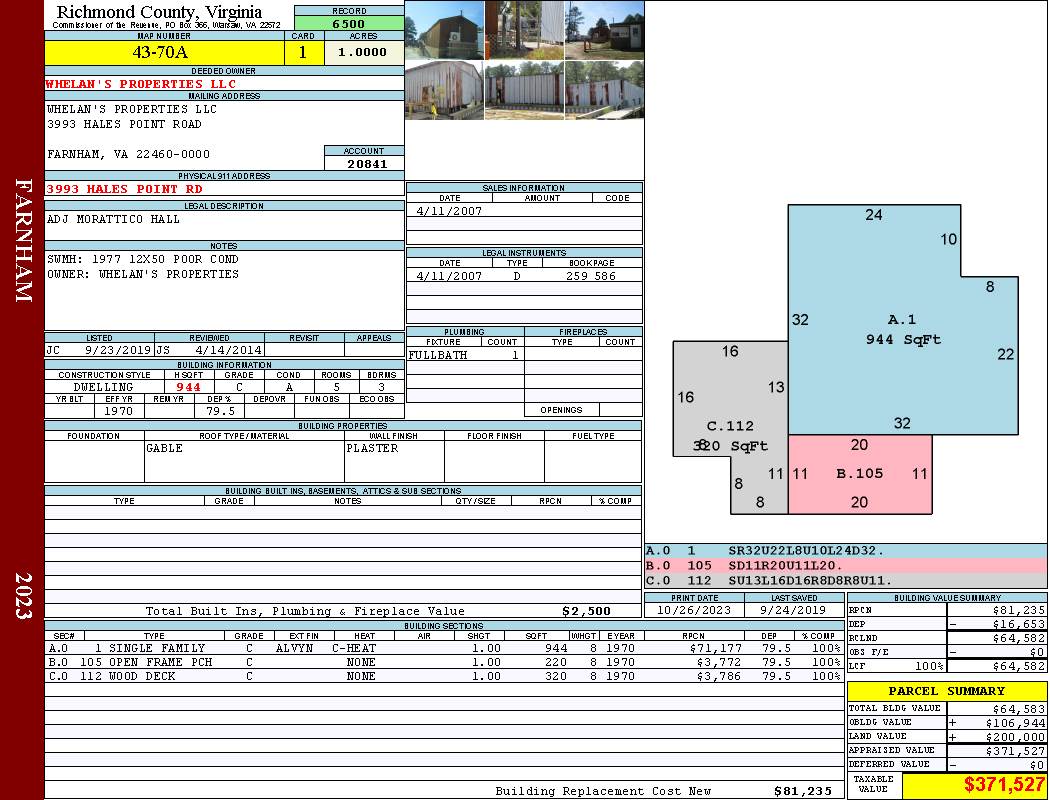Open the bottom-left white shed photo thumbnail

pyautogui.click(x=445, y=90)
